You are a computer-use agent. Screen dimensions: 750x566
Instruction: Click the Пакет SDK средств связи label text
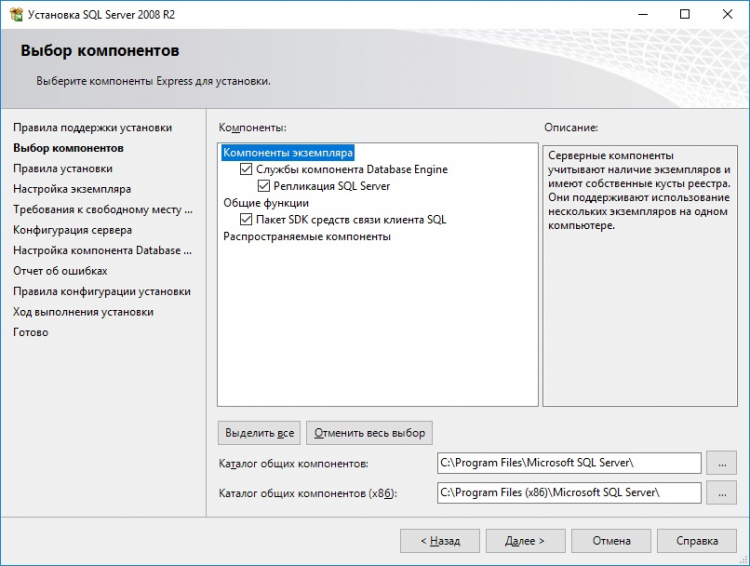(351, 220)
